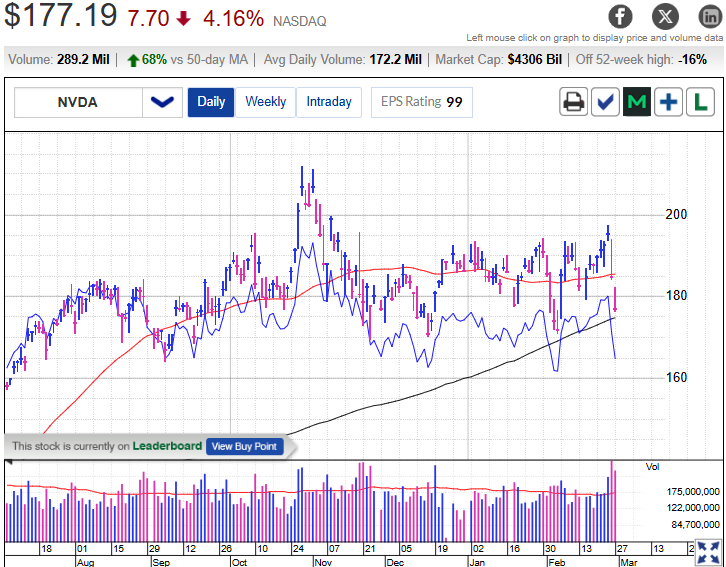
Task: Click the View Buy Point button
Action: coord(244,446)
